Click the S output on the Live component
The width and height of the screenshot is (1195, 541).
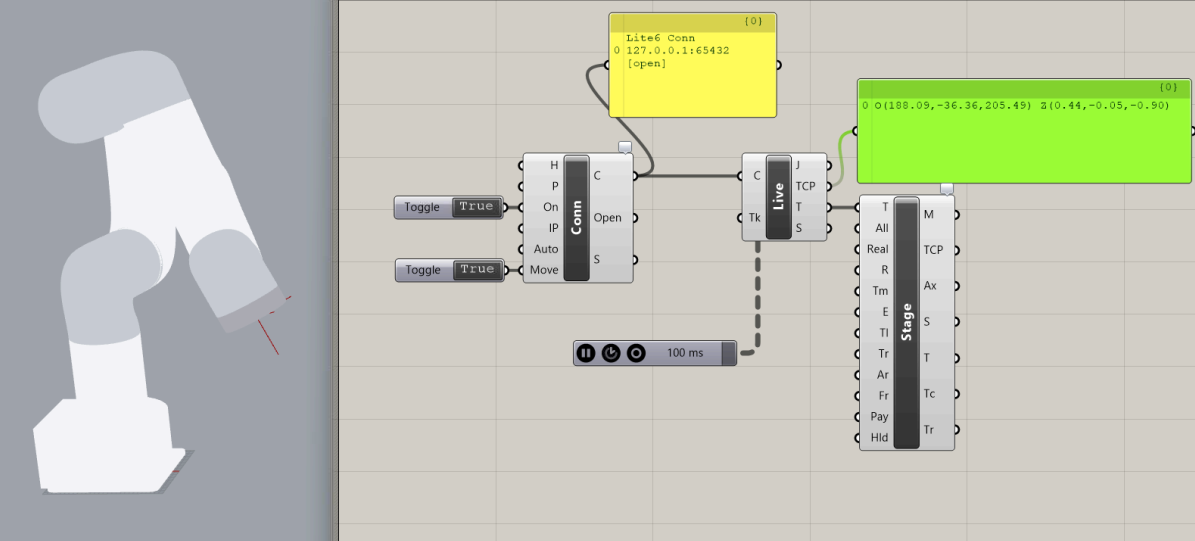tap(799, 228)
